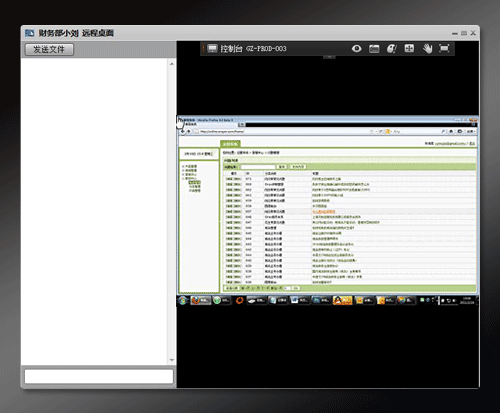Screen dimensions: 500x413
Task: Click the search field in remote page's green bar
Action: tap(258, 167)
